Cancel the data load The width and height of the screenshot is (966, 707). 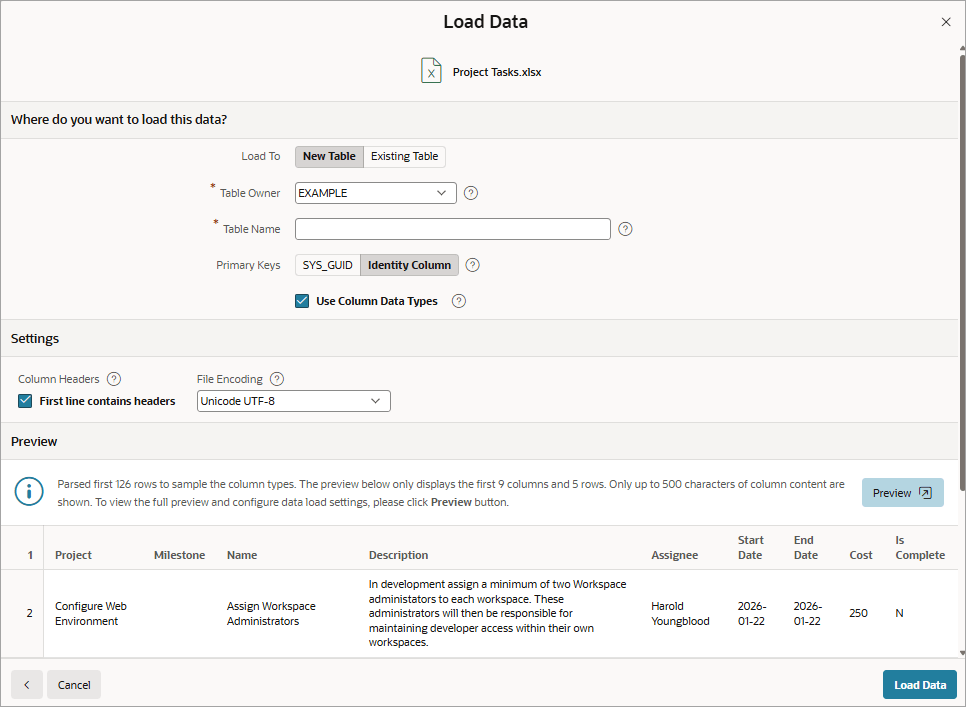click(x=74, y=685)
